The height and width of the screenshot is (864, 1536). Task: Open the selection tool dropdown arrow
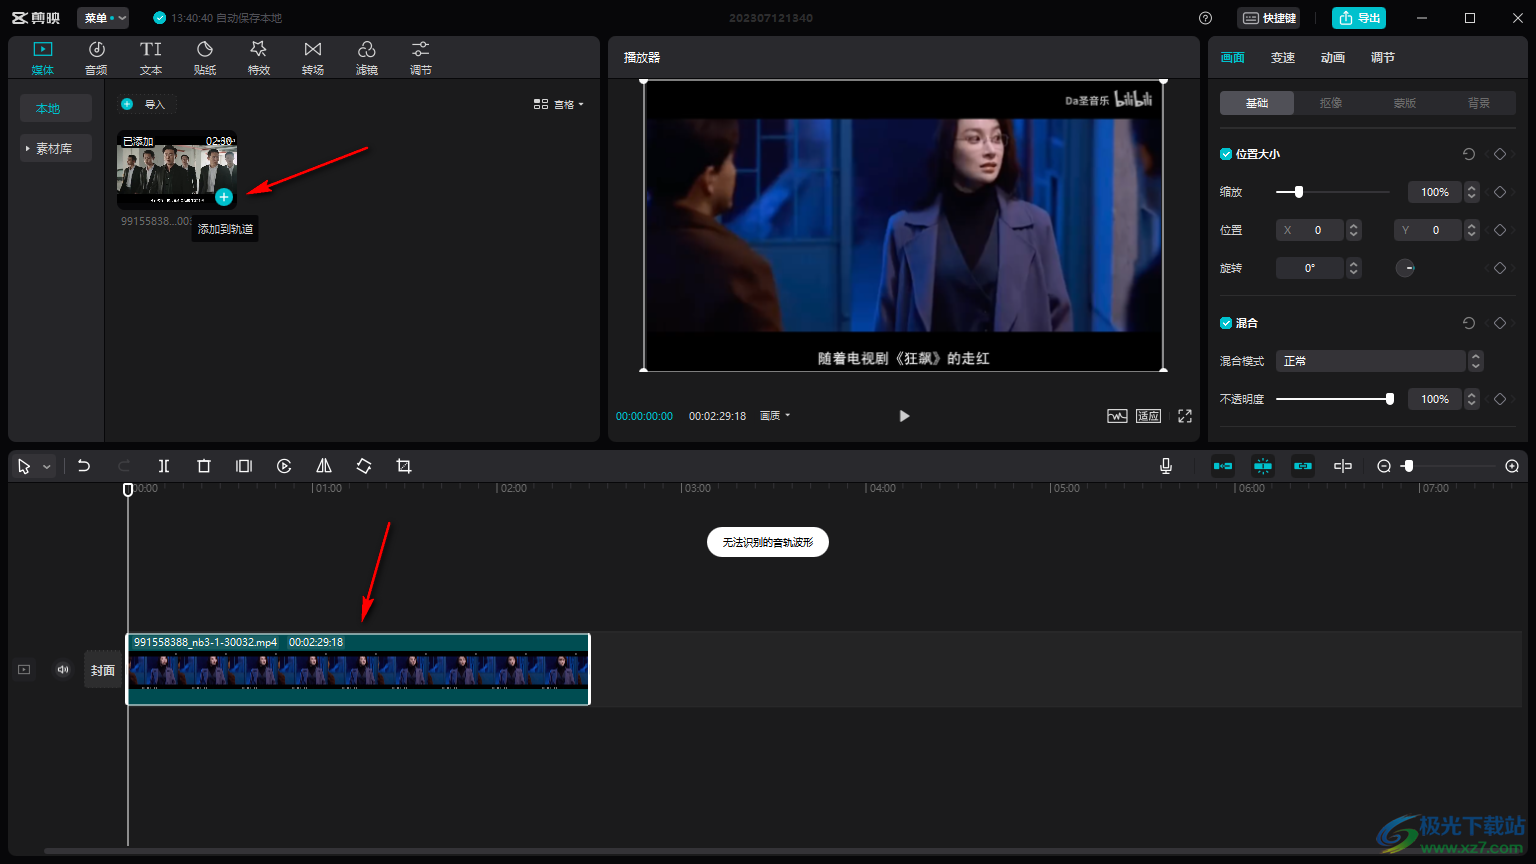[x=47, y=467]
